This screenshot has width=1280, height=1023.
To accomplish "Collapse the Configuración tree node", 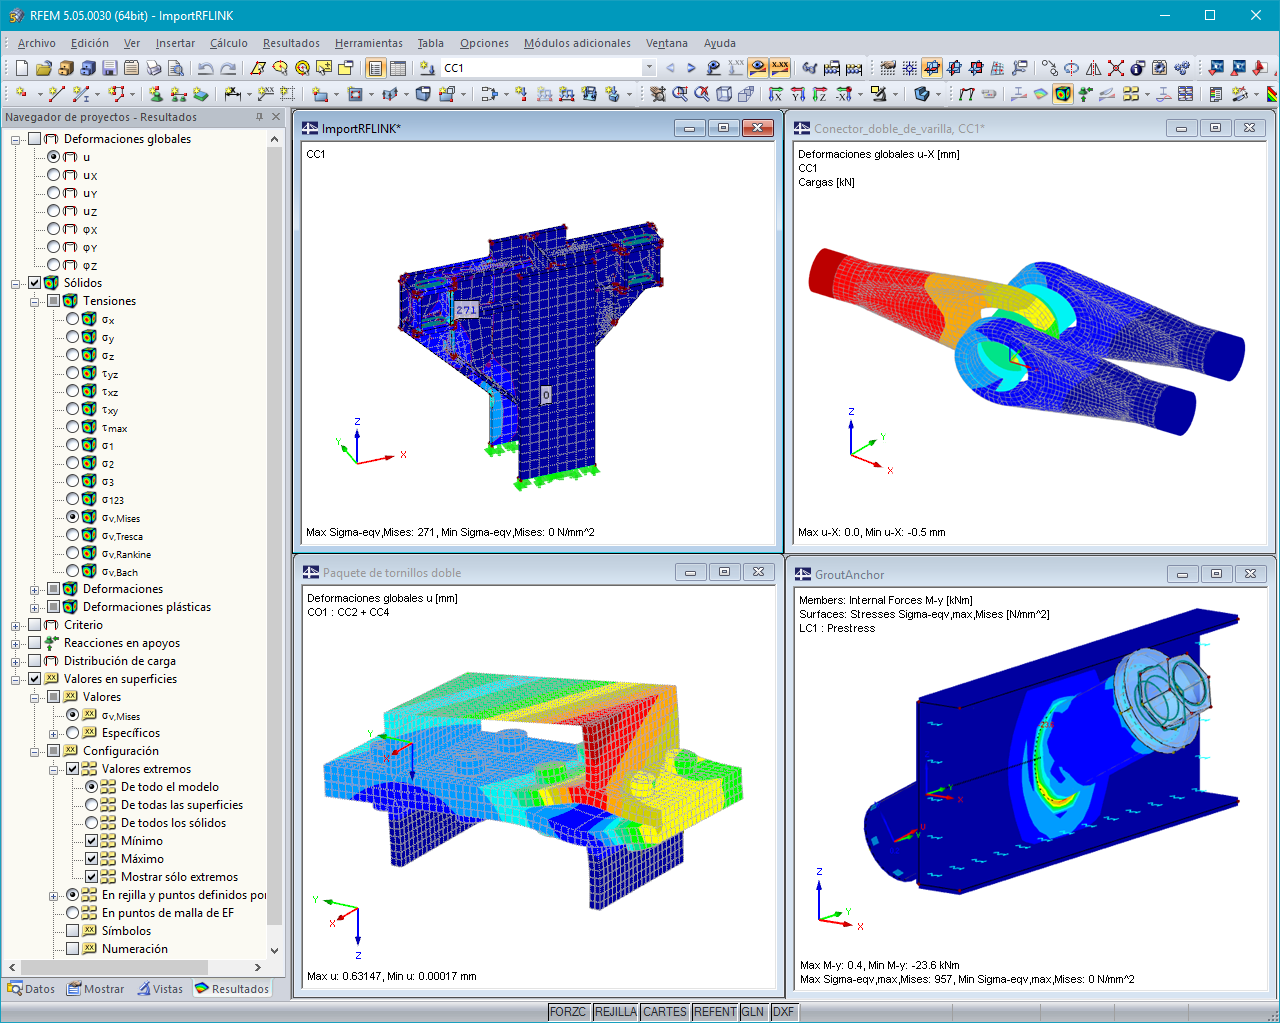I will tap(35, 751).
